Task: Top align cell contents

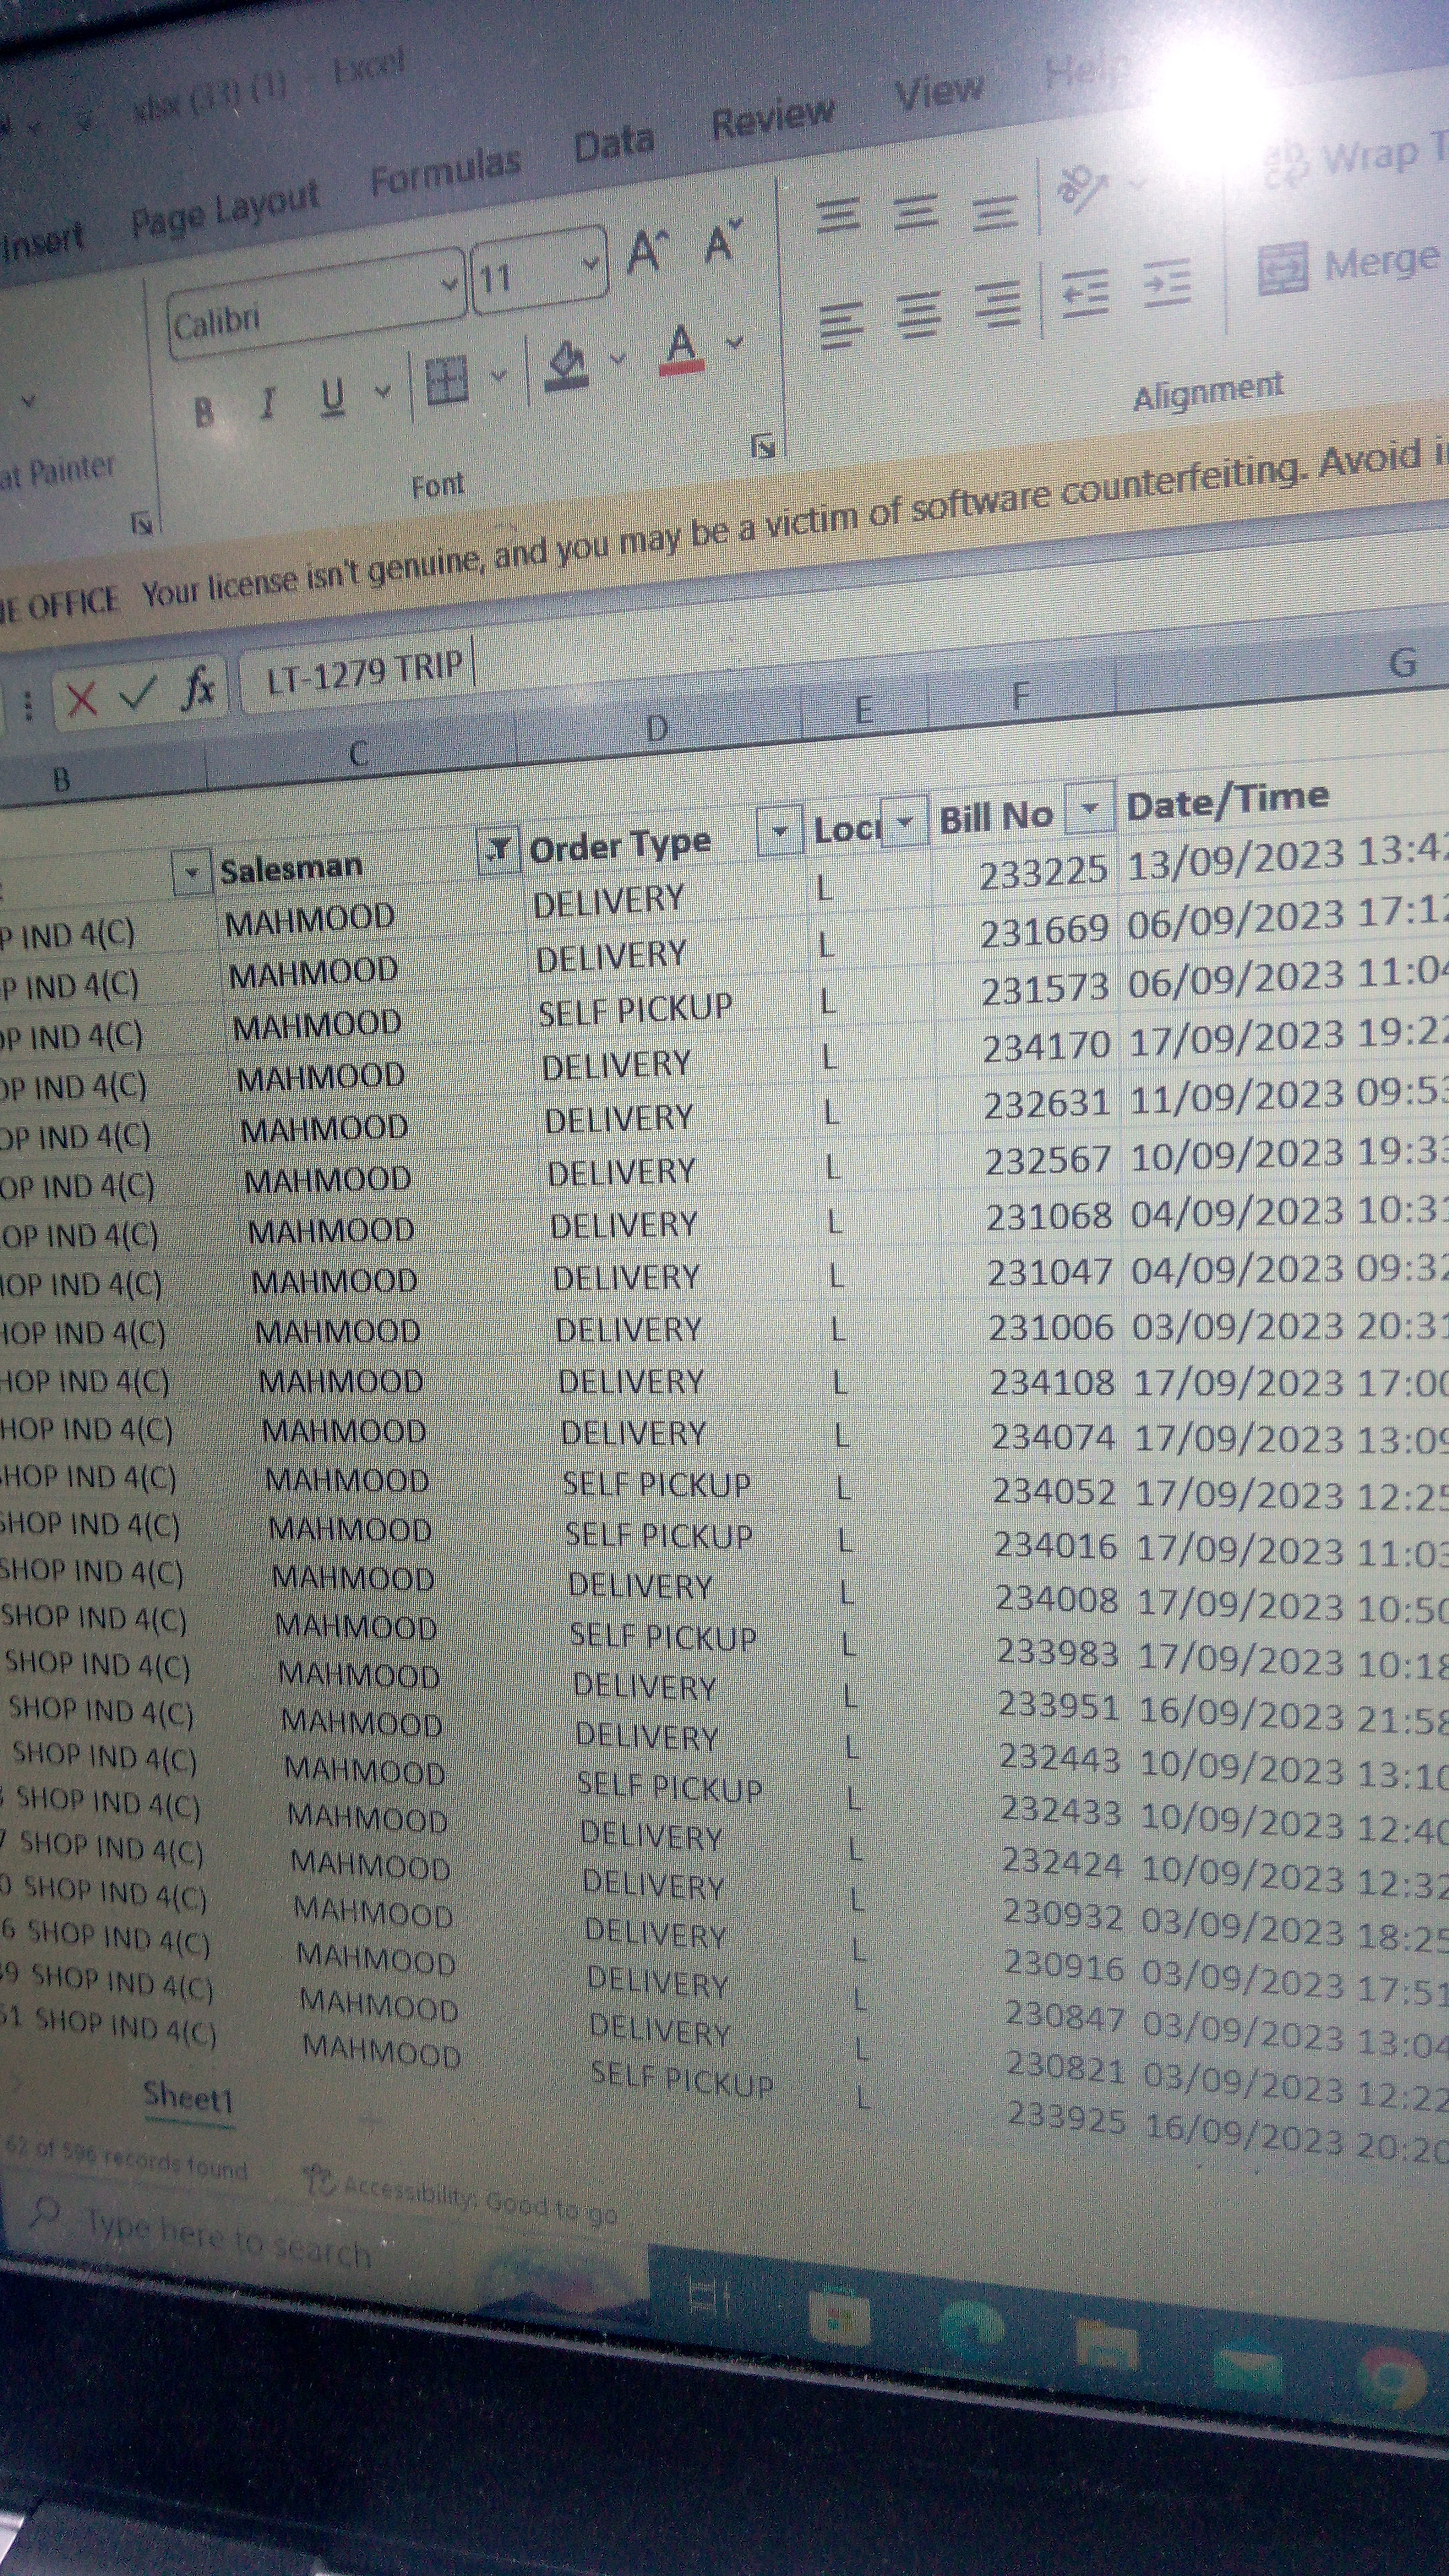Action: [x=838, y=215]
